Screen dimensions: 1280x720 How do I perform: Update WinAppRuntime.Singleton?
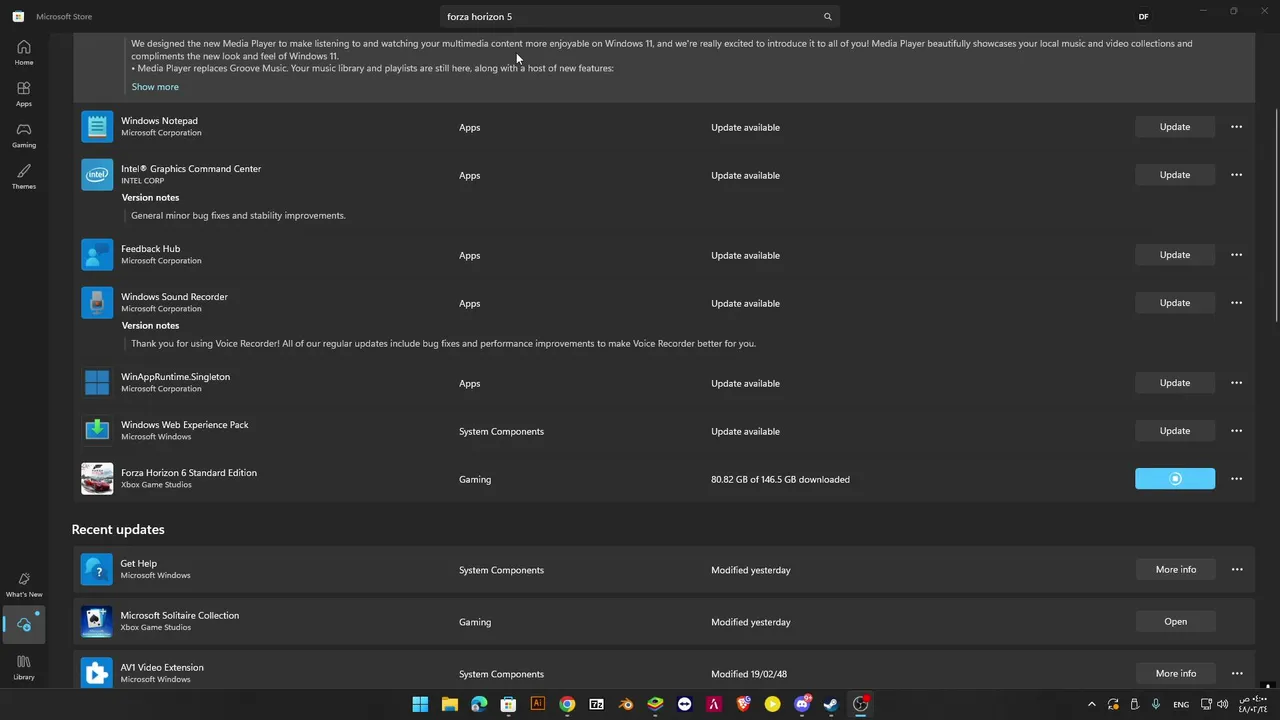[1175, 383]
